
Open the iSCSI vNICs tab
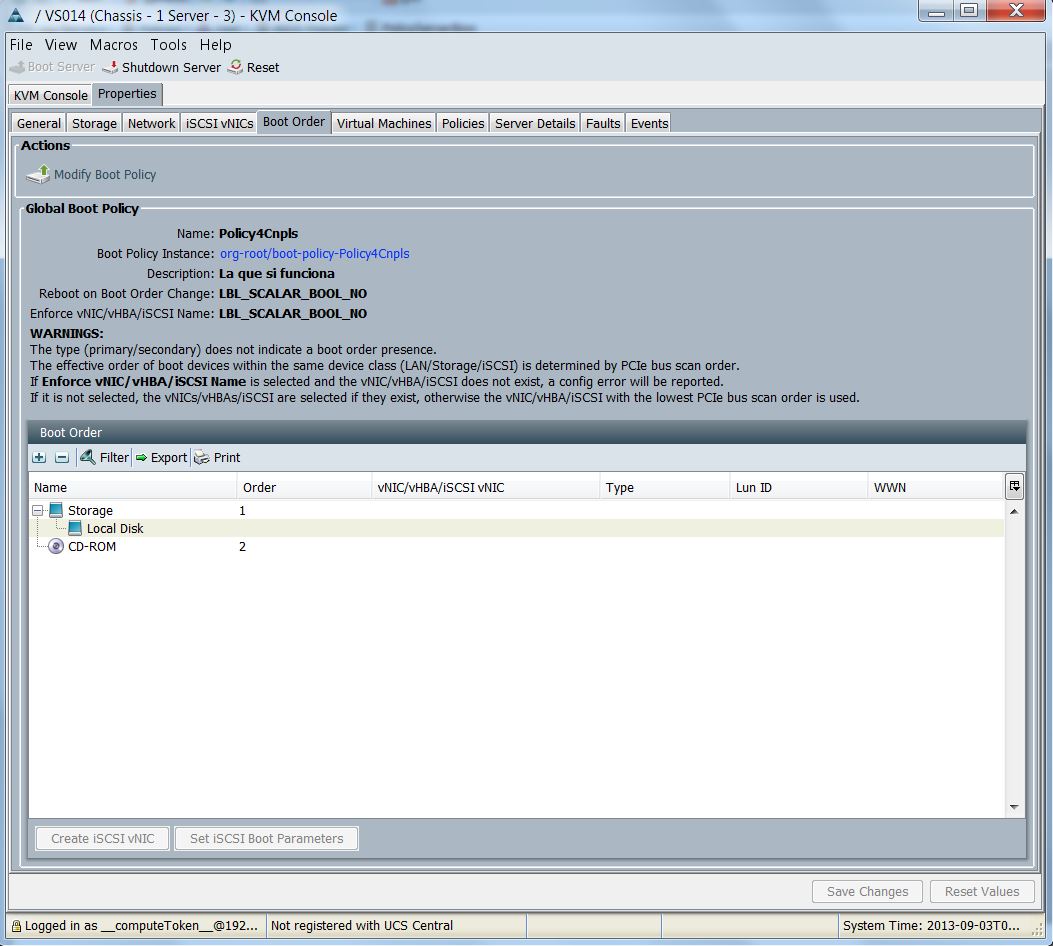pos(219,124)
